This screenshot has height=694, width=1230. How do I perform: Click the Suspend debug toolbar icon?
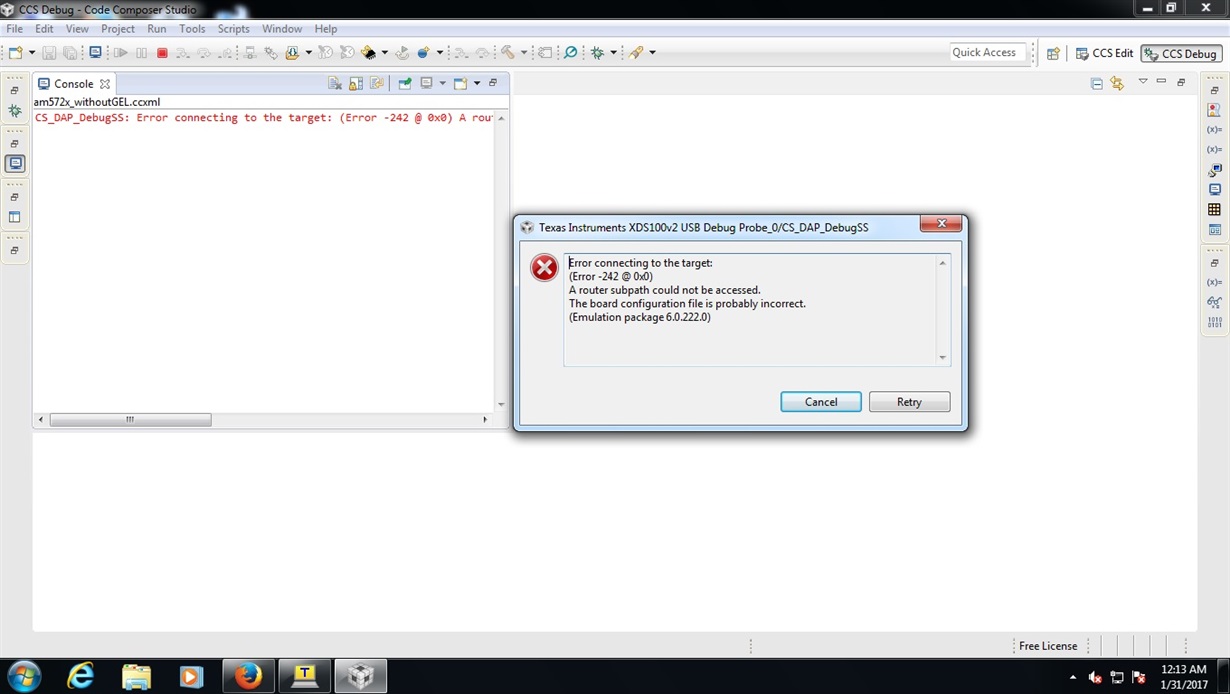(141, 52)
